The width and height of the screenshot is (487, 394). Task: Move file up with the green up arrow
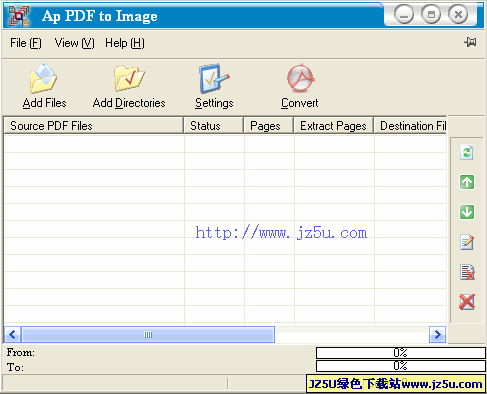point(467,182)
